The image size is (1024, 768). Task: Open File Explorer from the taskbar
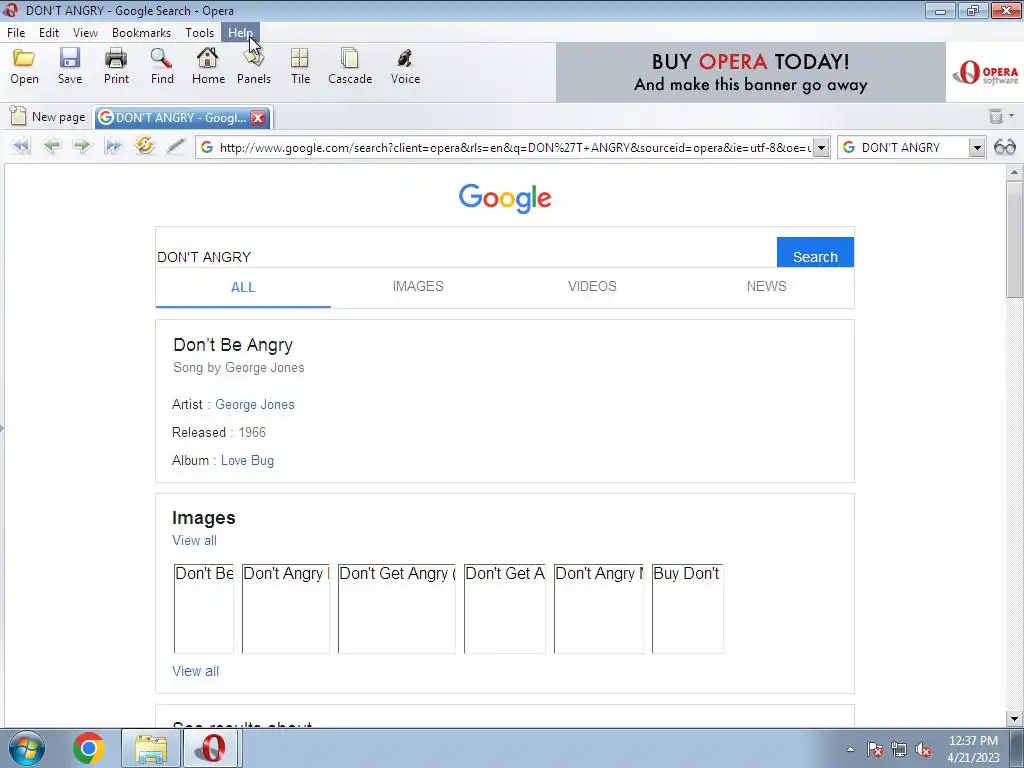(x=151, y=748)
